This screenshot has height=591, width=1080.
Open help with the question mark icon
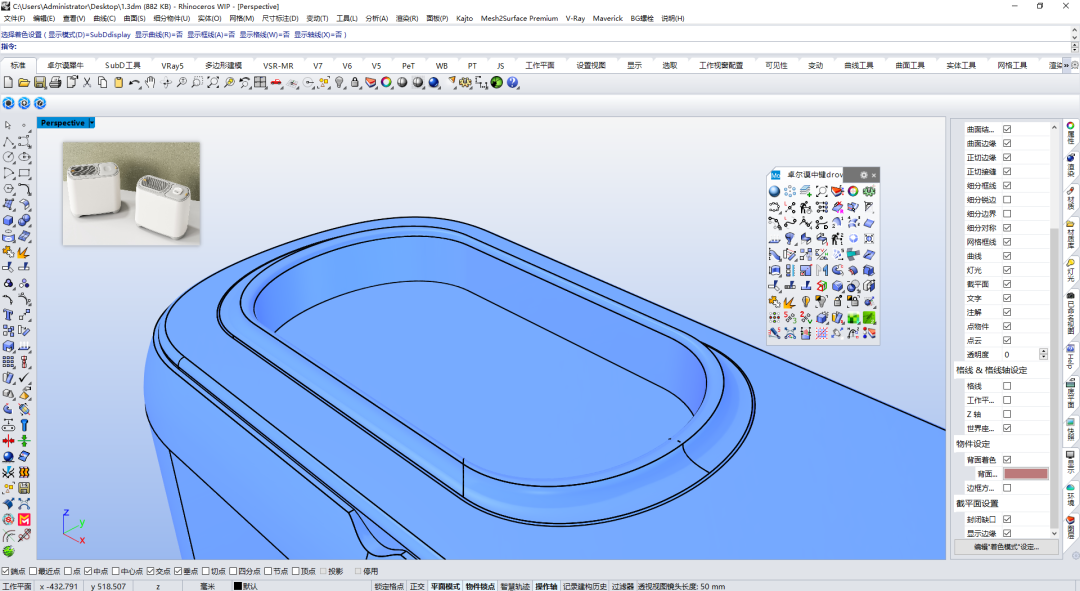512,83
